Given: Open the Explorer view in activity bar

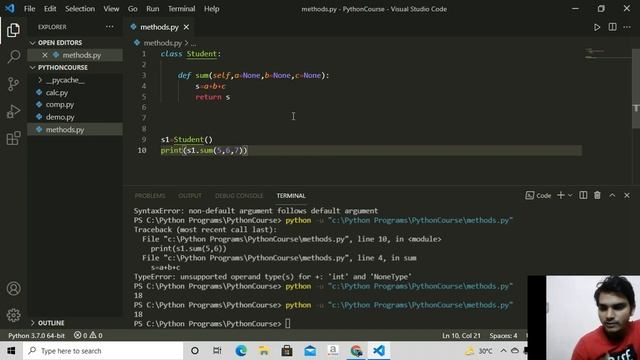Looking at the screenshot, I should click(x=13, y=30).
